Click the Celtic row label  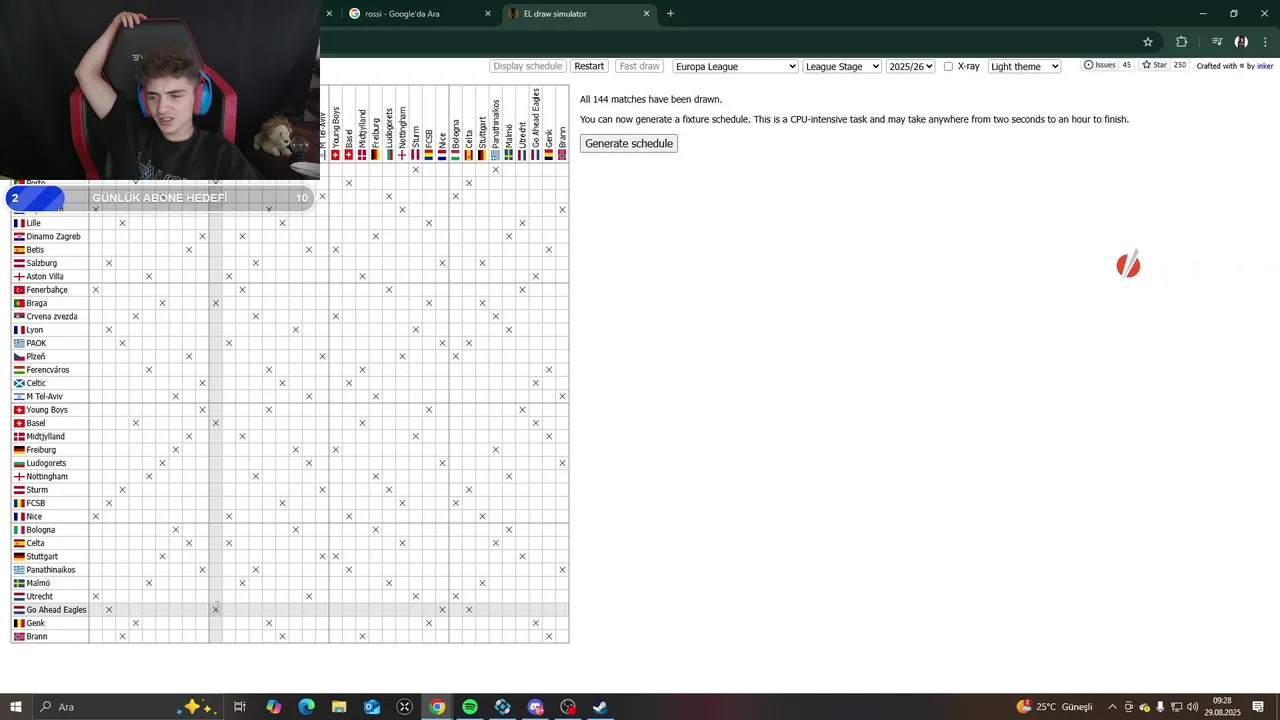pos(36,384)
